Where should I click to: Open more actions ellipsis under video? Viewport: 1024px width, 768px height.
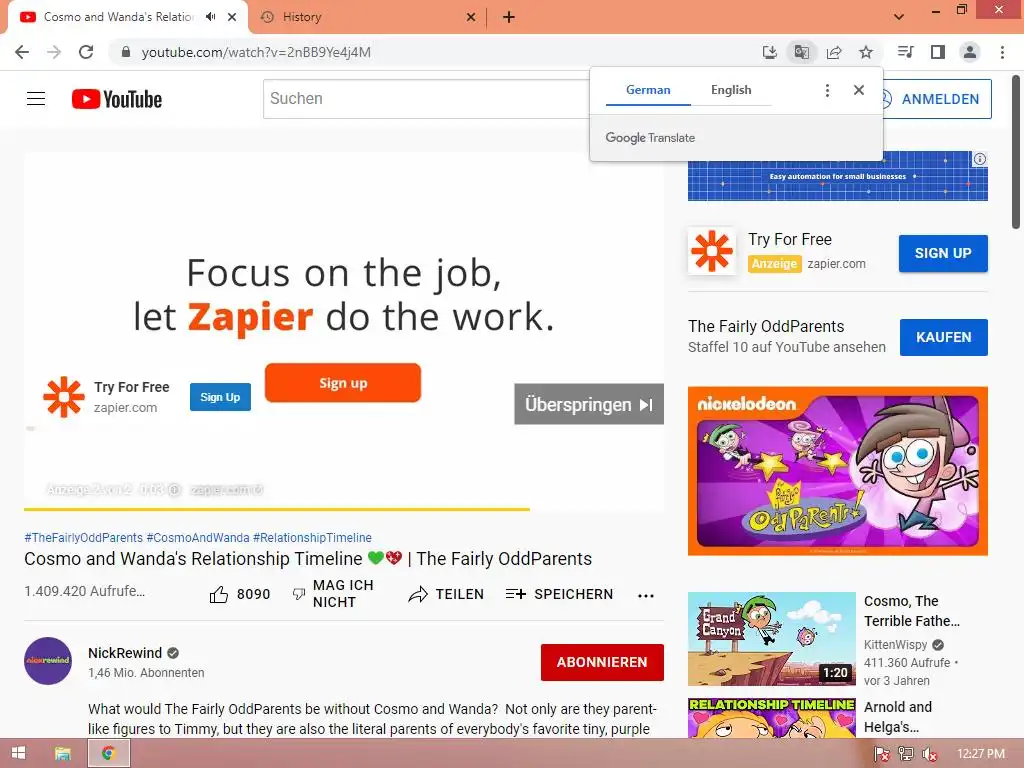click(646, 596)
